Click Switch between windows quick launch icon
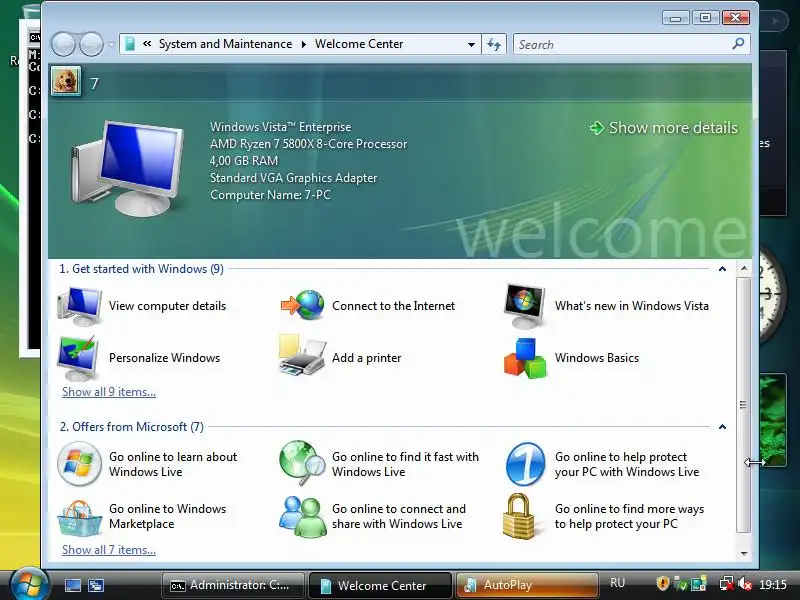Image resolution: width=800 pixels, height=600 pixels. (x=95, y=585)
